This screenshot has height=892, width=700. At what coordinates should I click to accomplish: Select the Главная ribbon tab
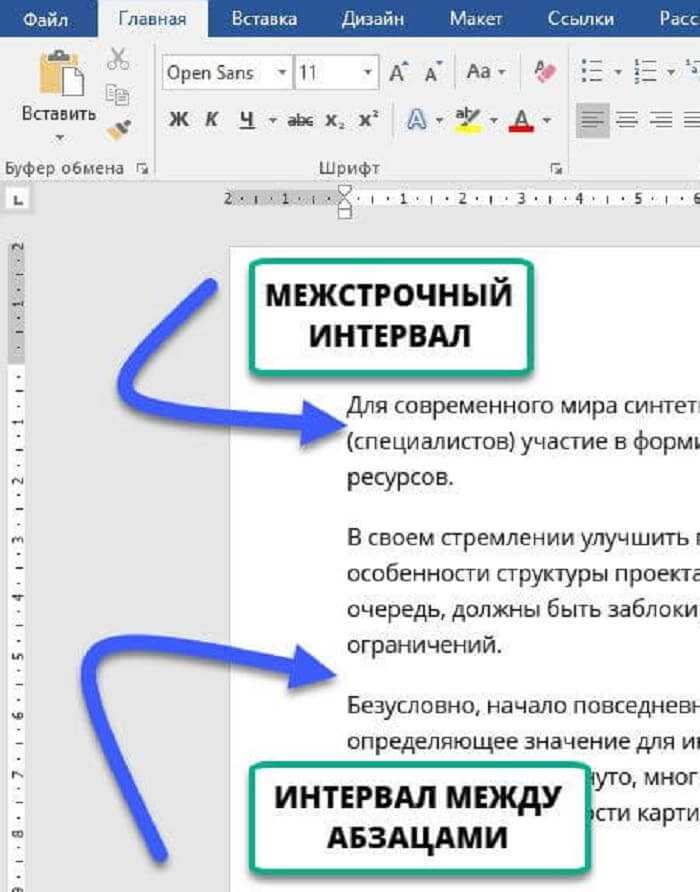click(152, 19)
